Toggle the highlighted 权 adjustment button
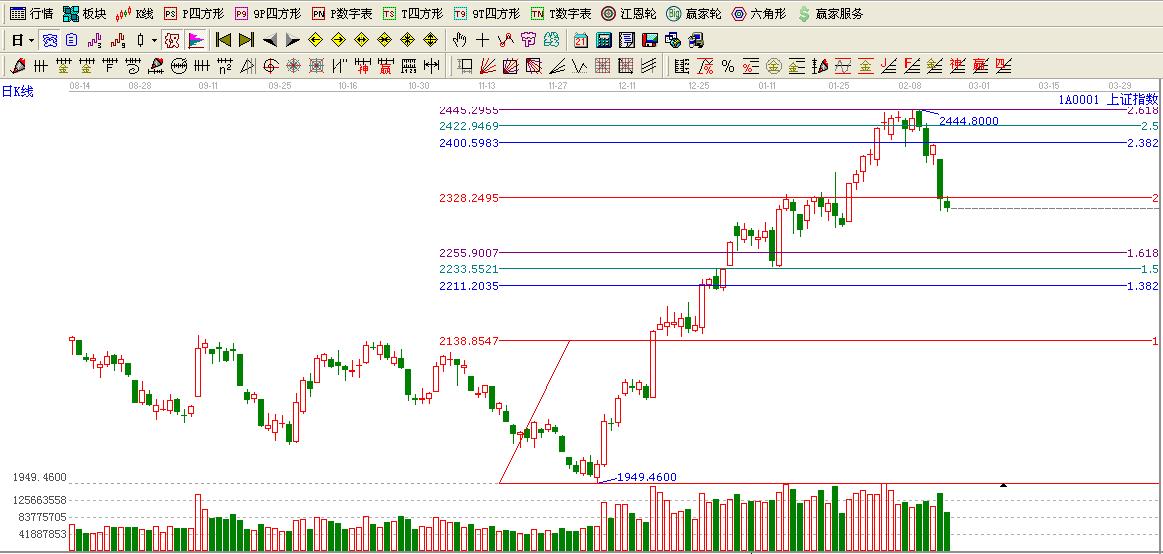The image size is (1163, 554). (x=171, y=41)
